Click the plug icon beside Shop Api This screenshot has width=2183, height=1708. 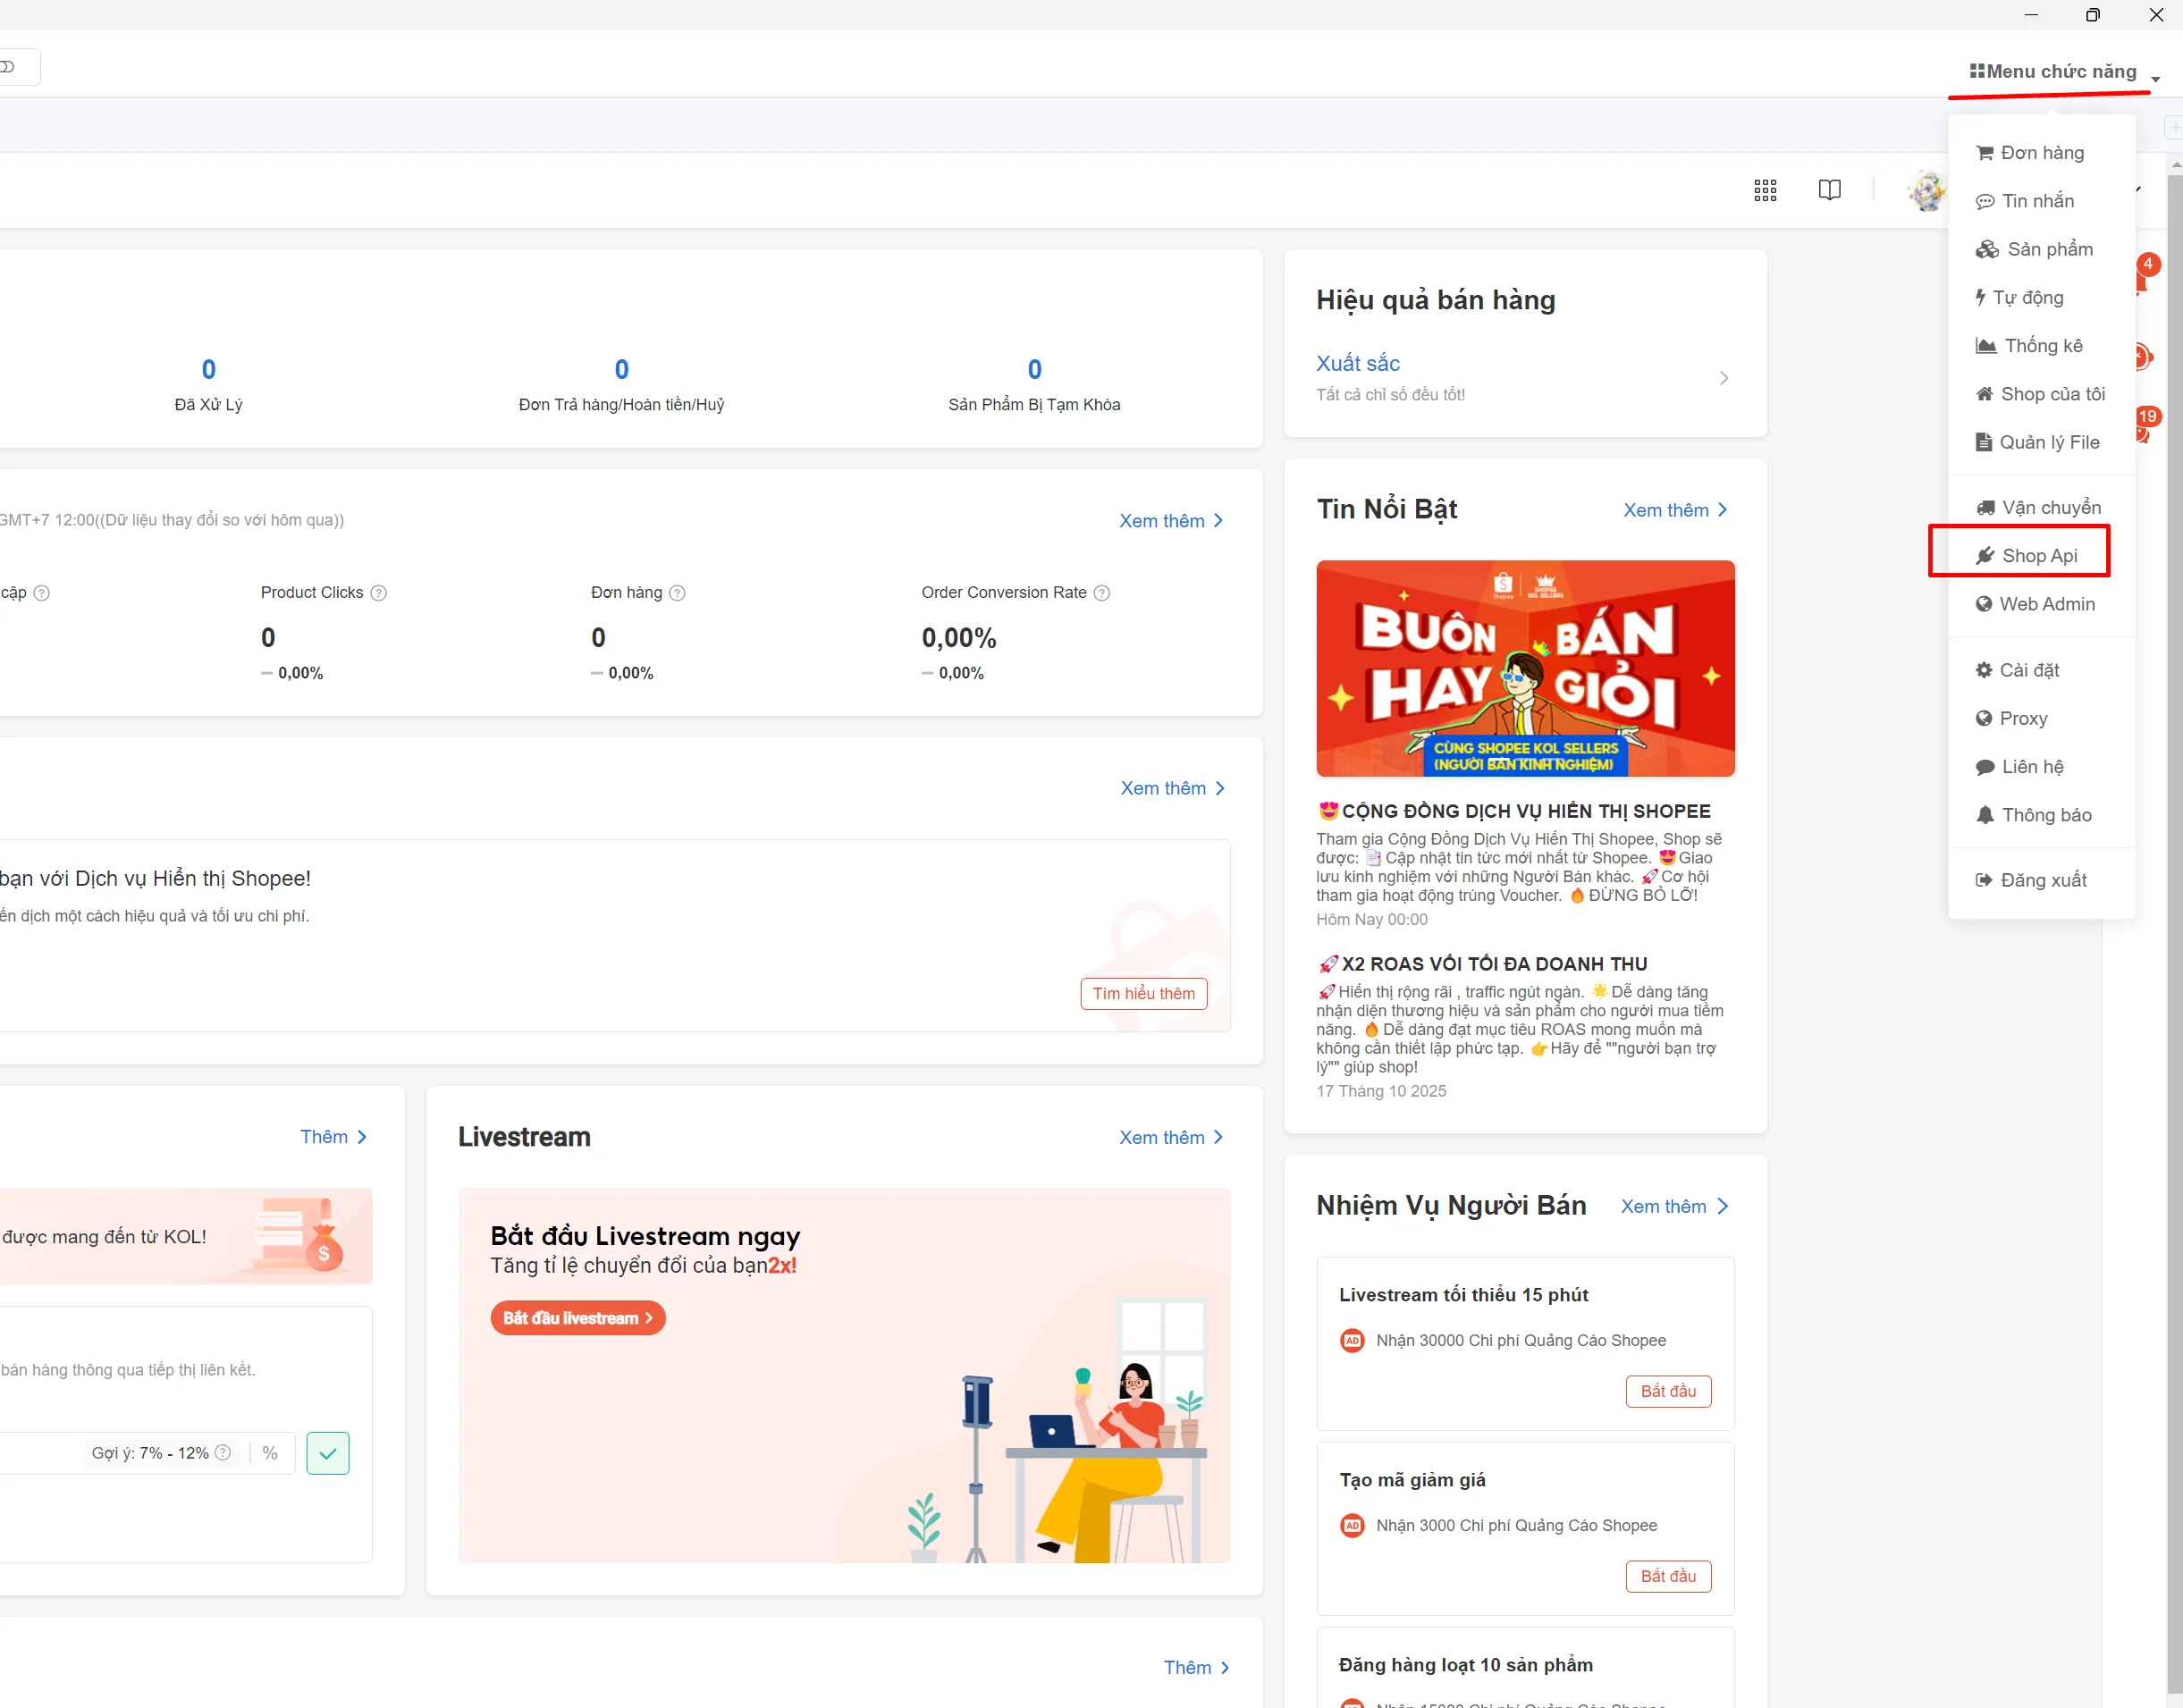pyautogui.click(x=1986, y=556)
